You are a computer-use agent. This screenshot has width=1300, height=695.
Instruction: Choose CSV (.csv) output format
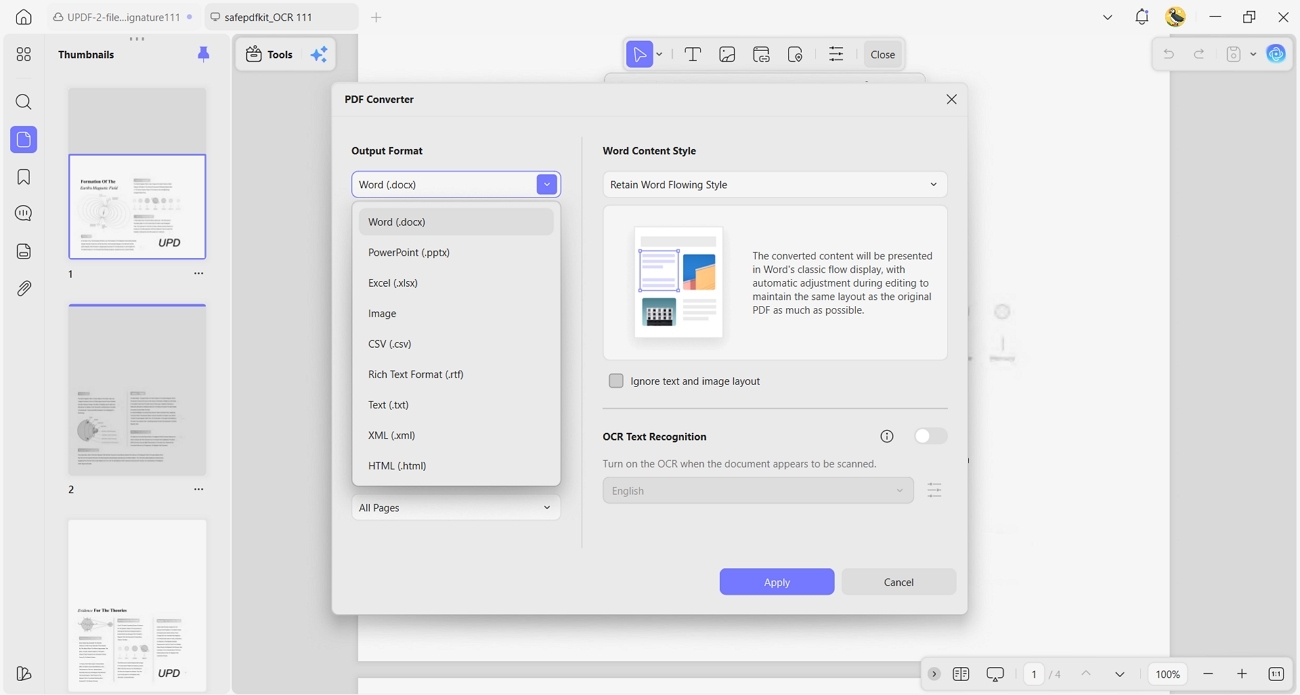456,344
